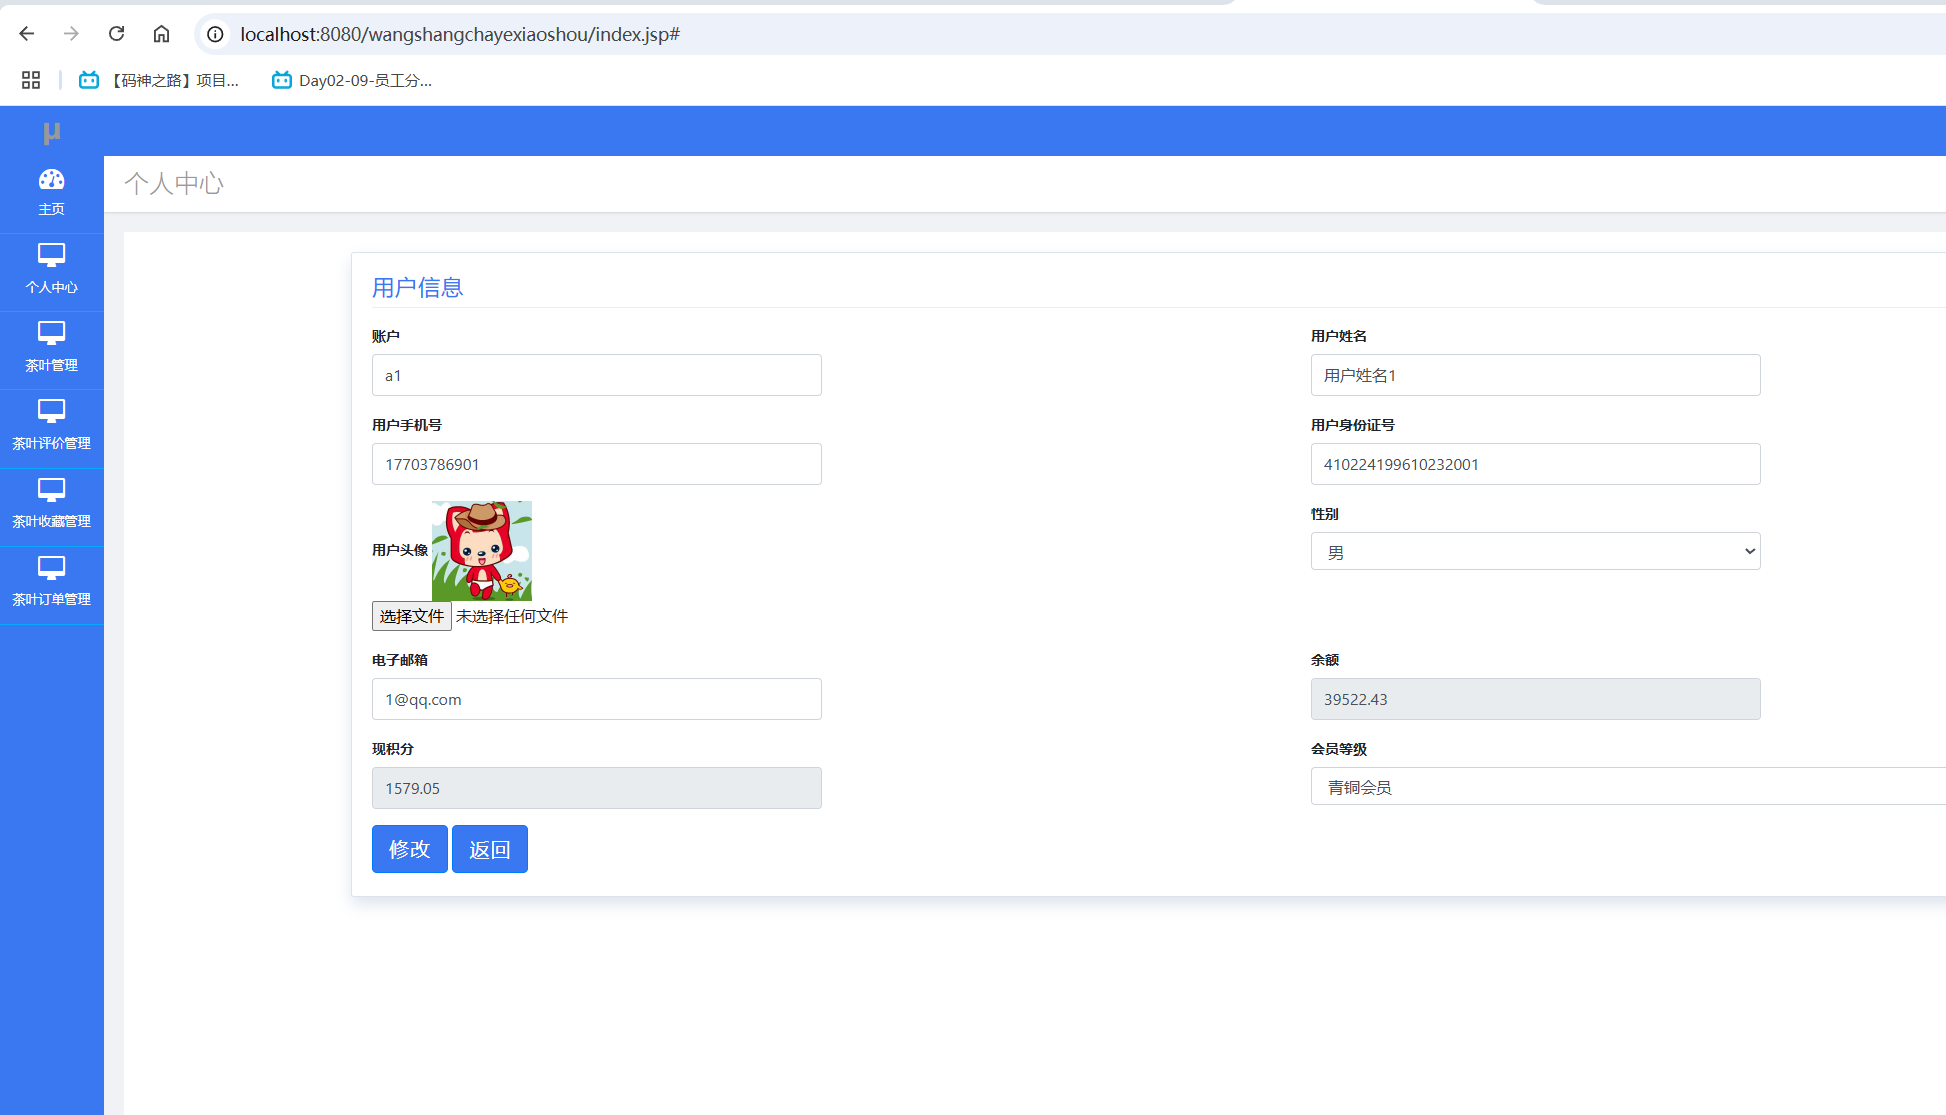This screenshot has width=1946, height=1115.
Task: Click the 用户手机号 input field
Action: click(596, 464)
